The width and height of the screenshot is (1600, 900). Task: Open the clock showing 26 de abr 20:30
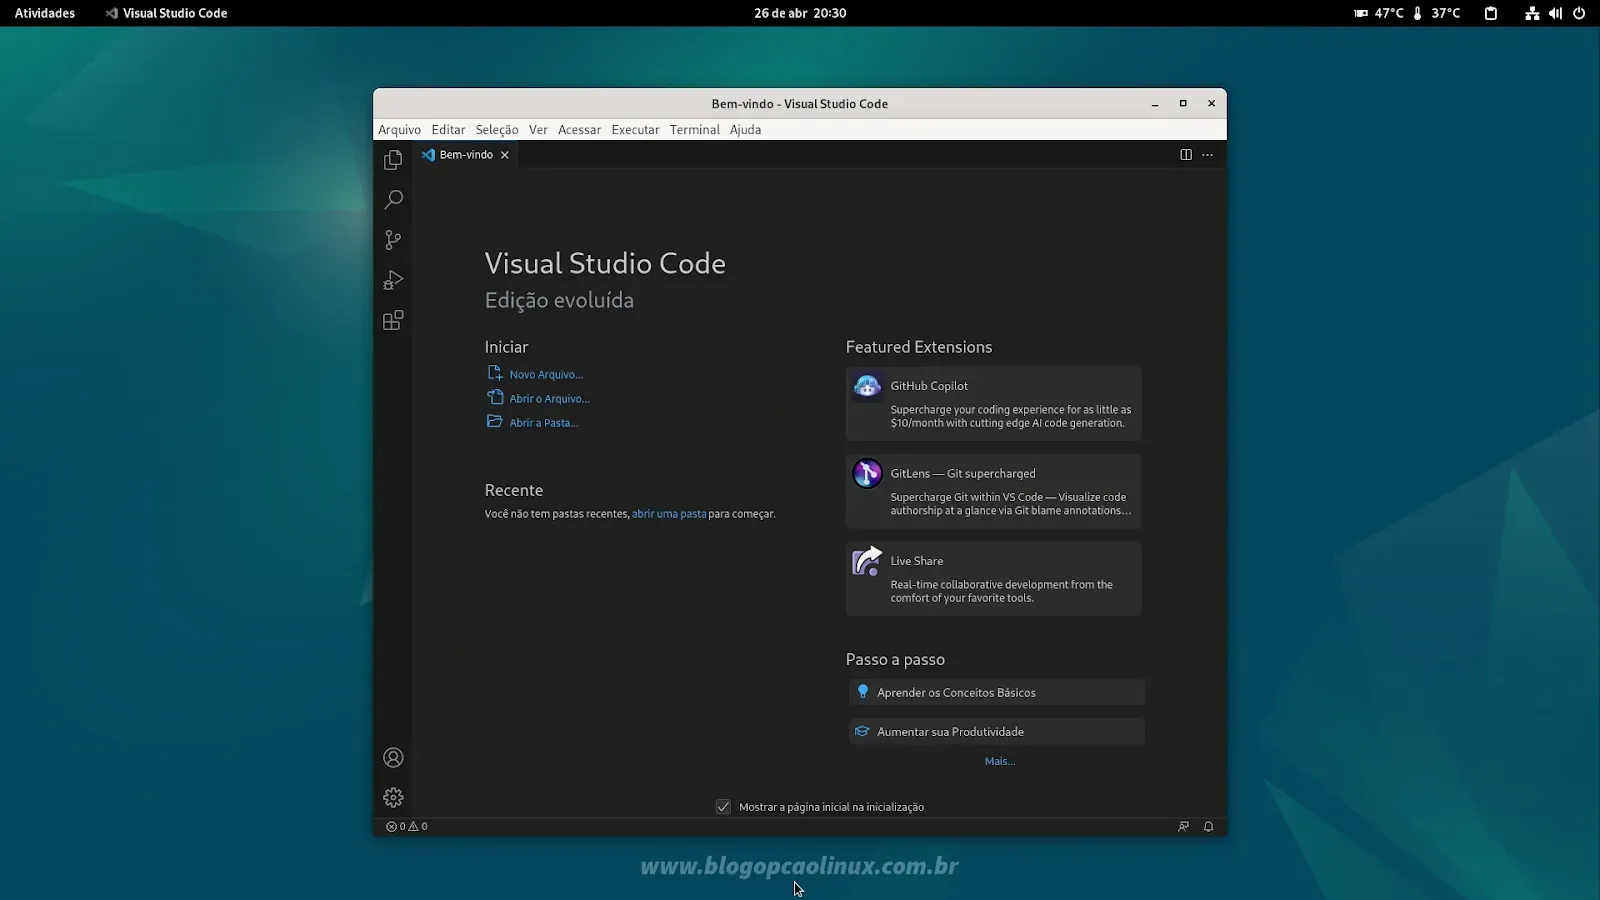800,13
